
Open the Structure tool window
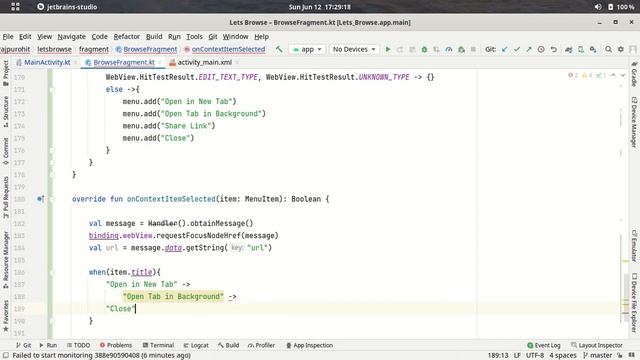point(6,111)
